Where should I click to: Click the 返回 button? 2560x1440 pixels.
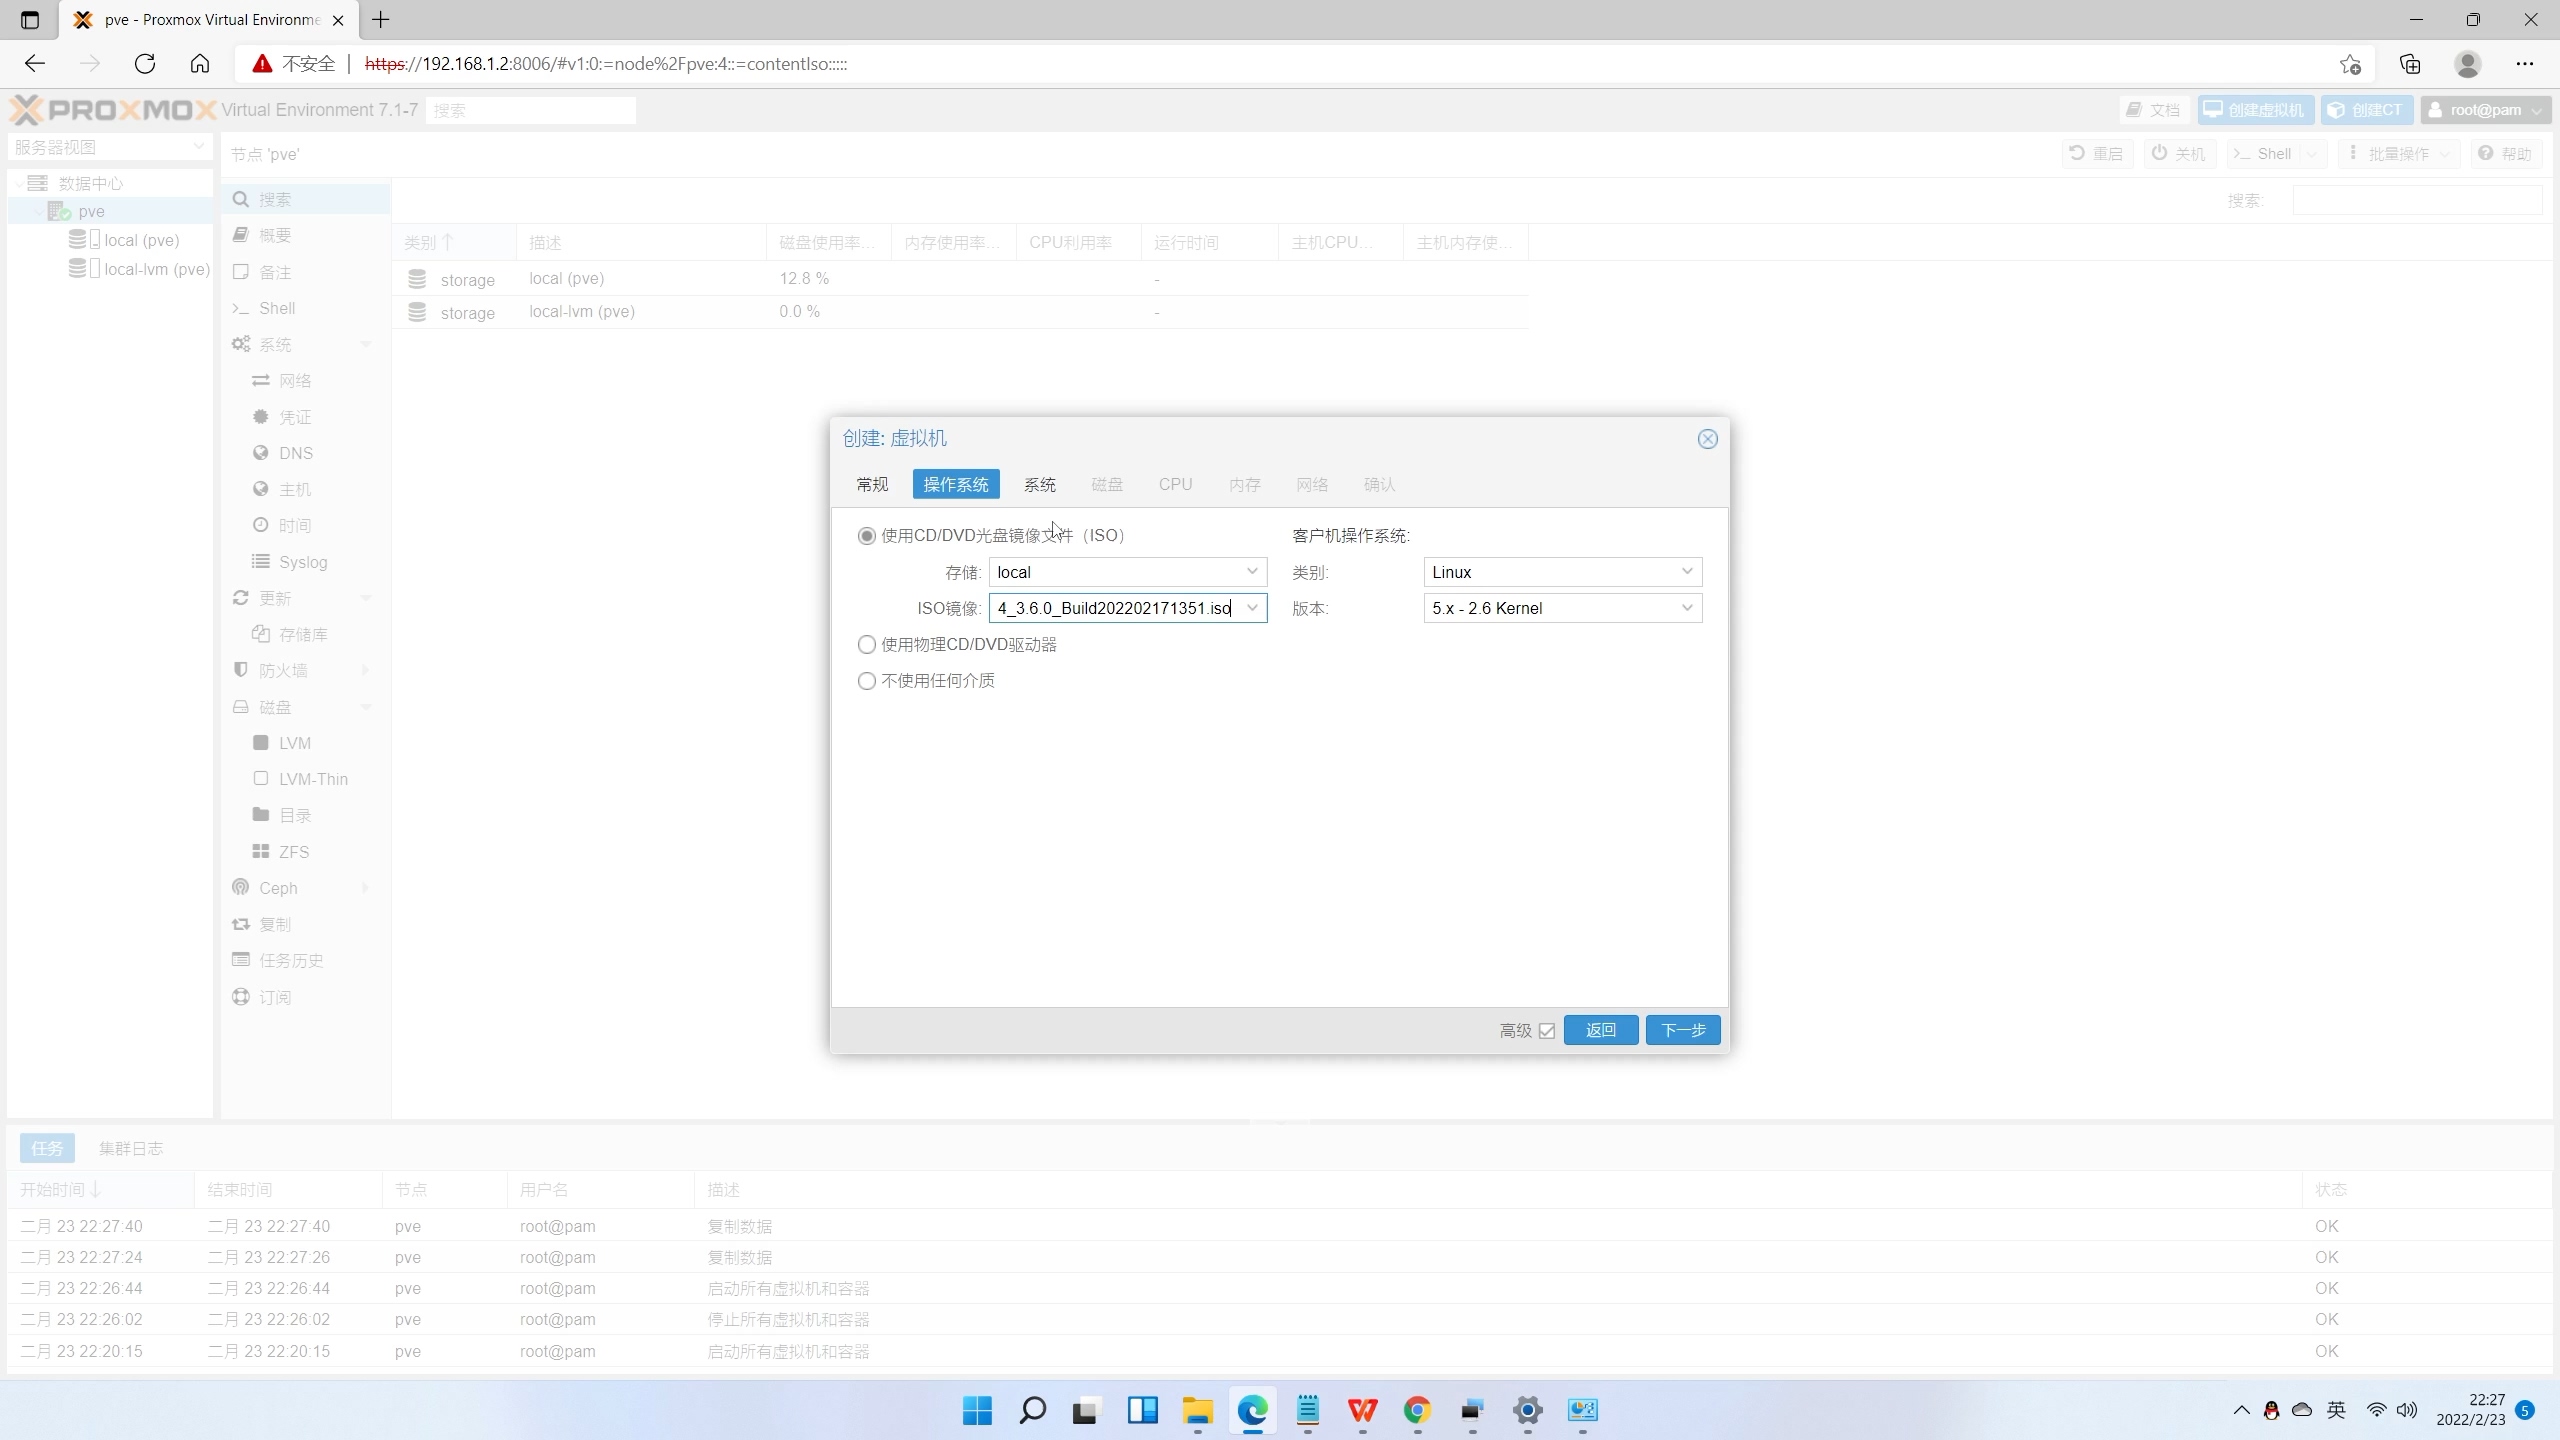coord(1600,1030)
